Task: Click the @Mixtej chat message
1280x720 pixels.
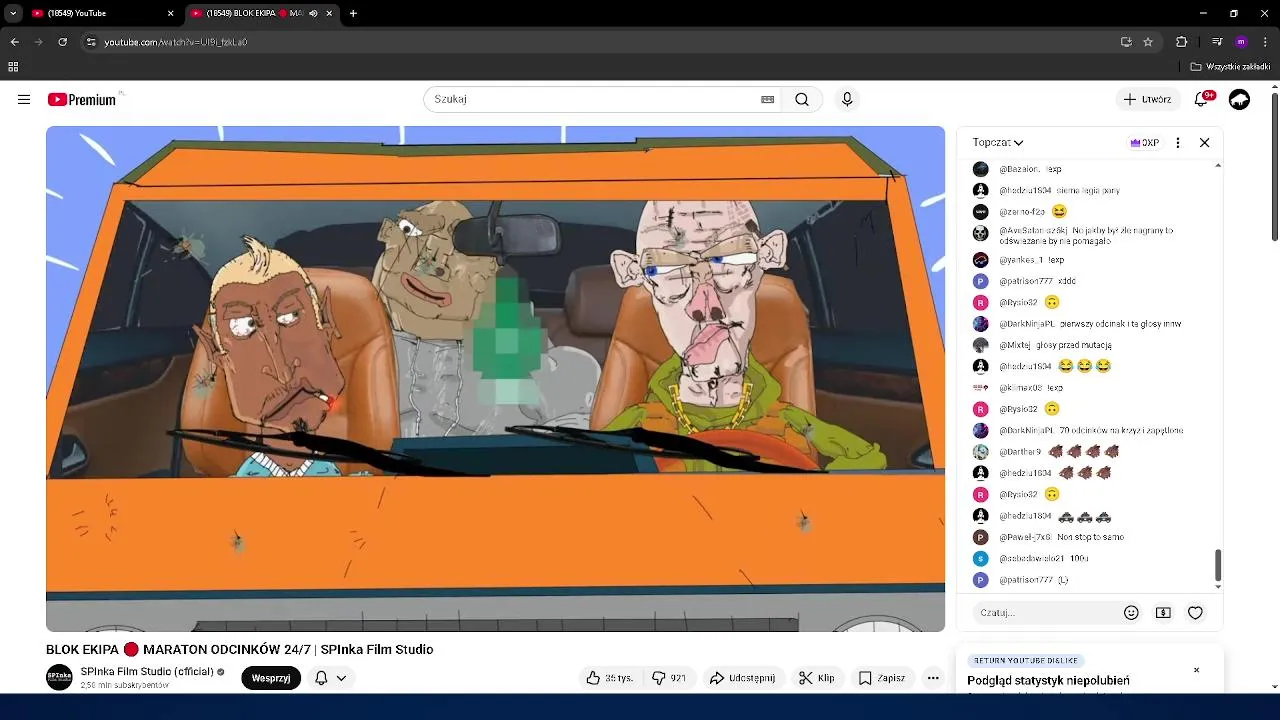Action: 1055,345
